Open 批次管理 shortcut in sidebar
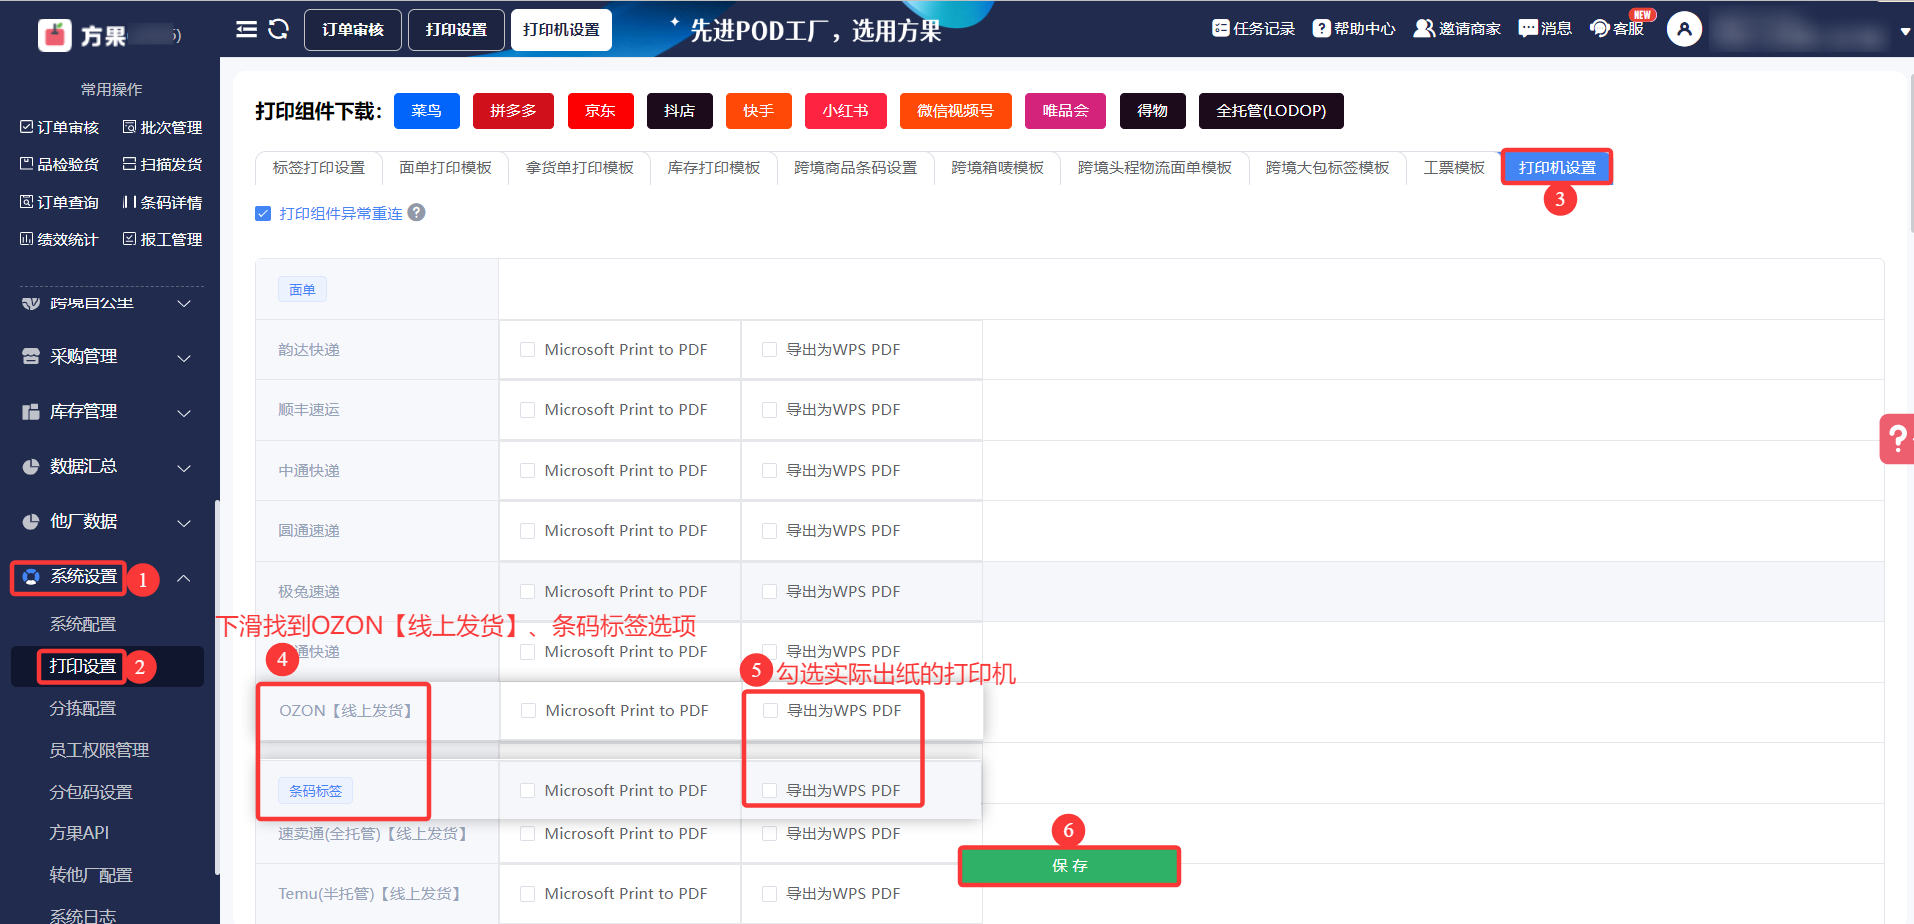 pos(162,127)
